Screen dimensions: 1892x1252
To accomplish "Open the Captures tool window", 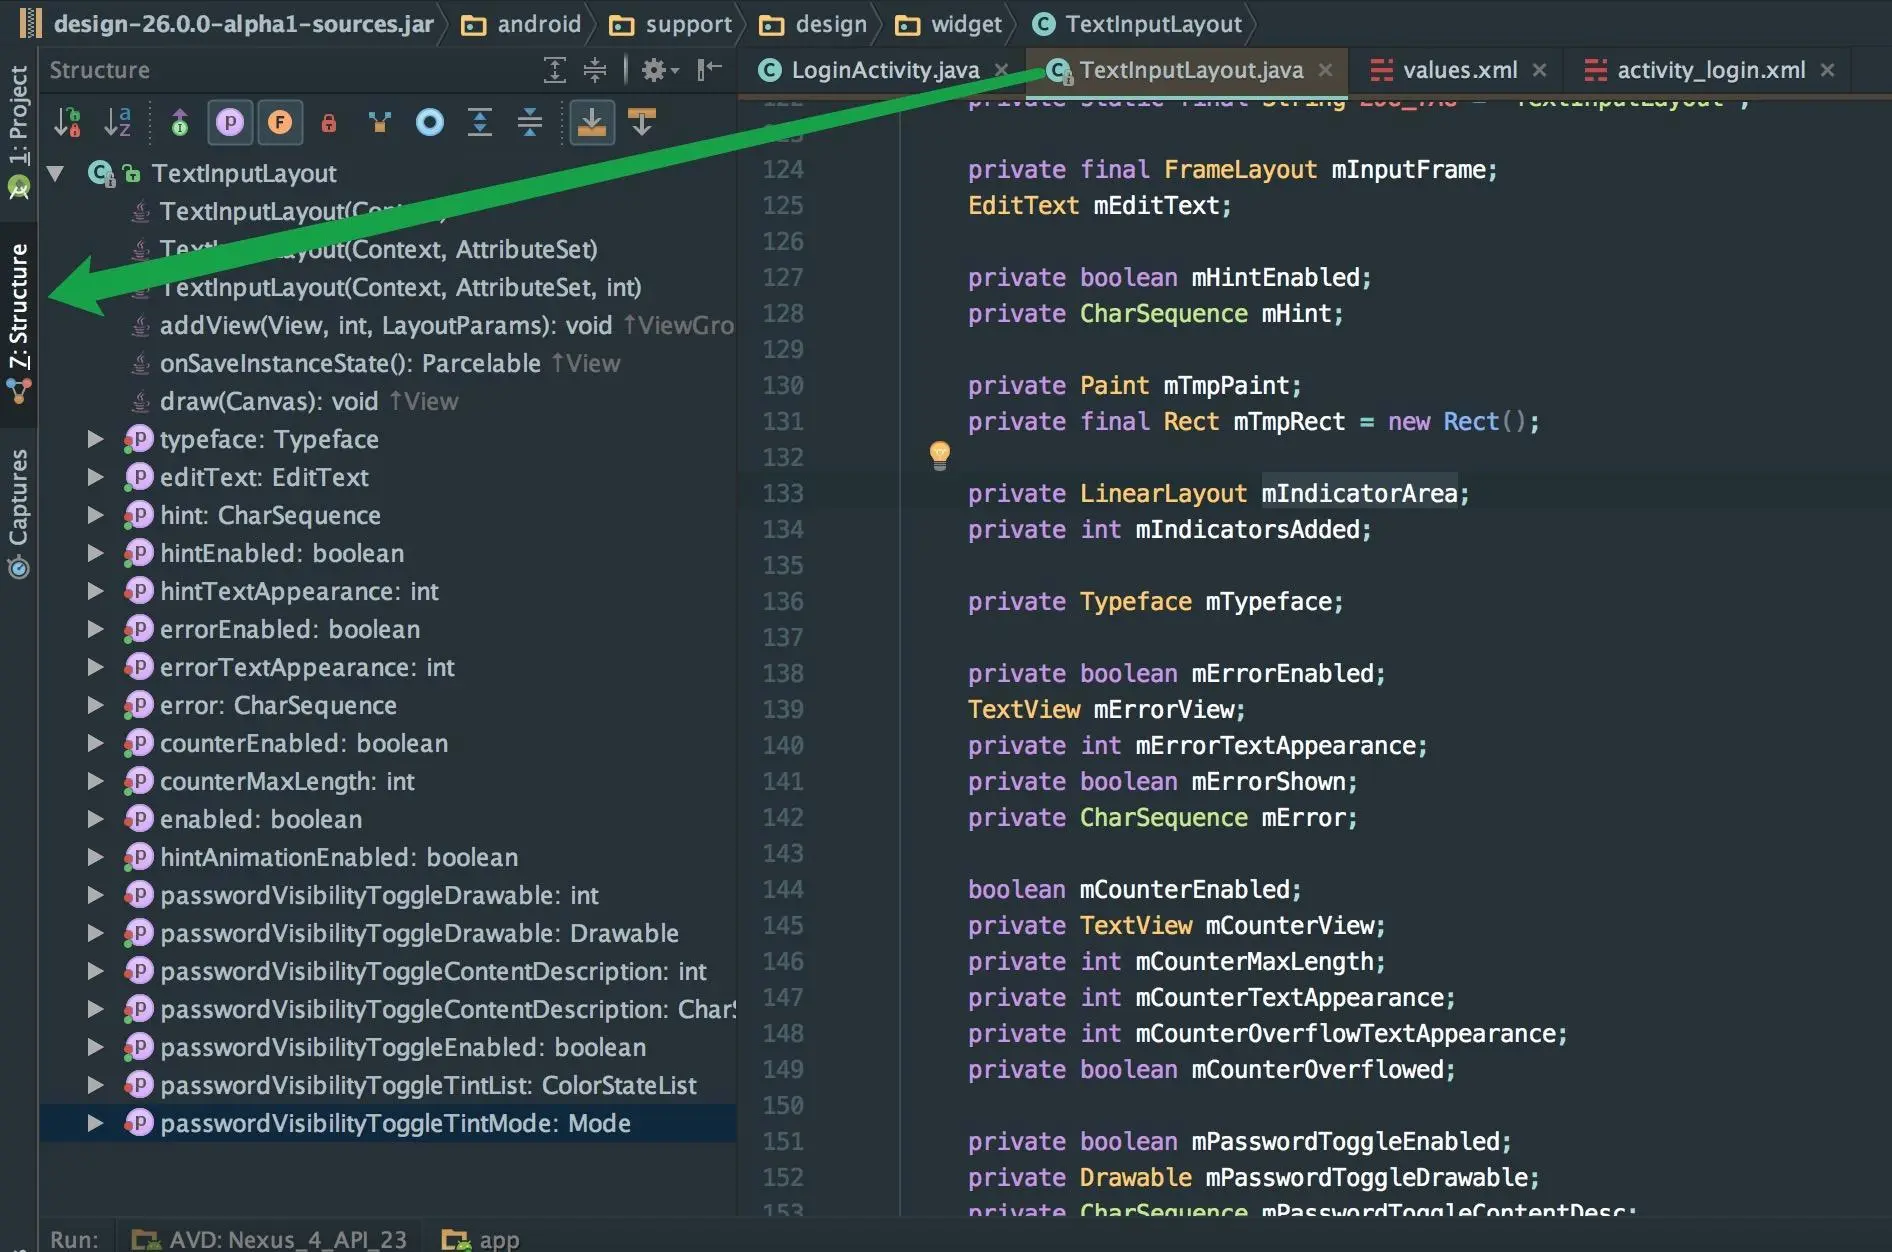I will point(19,513).
